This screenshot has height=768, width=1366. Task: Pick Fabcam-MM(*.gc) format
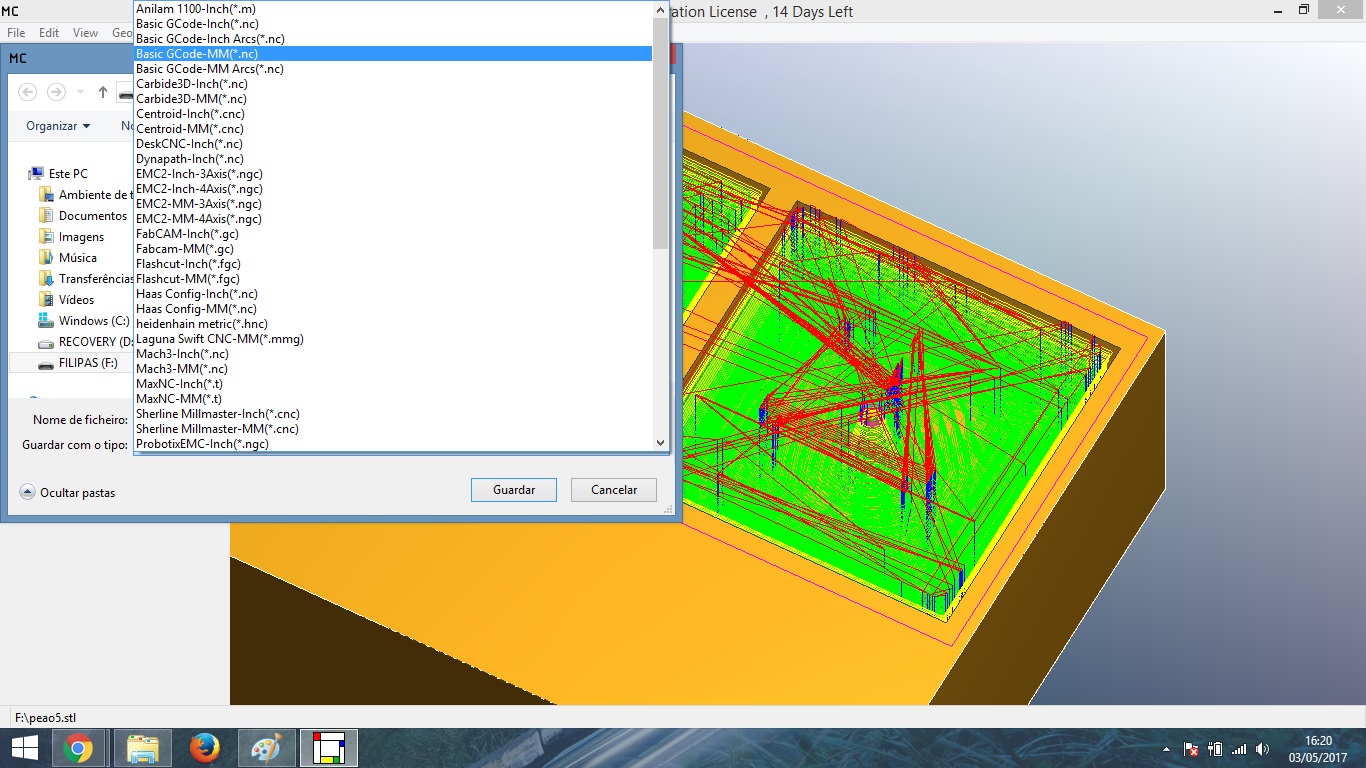point(393,249)
